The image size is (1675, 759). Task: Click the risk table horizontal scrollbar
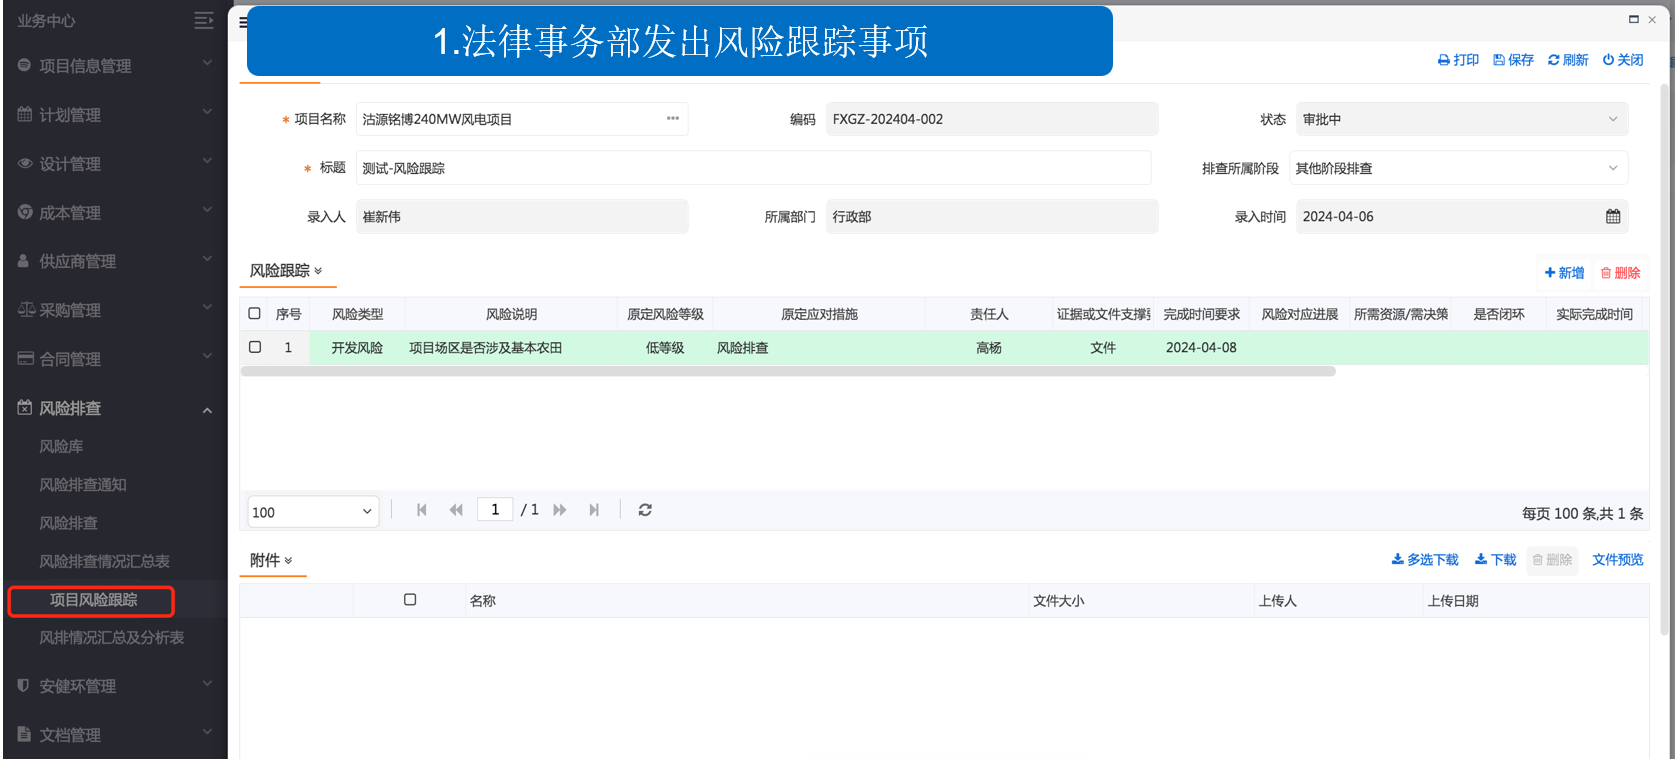788,371
